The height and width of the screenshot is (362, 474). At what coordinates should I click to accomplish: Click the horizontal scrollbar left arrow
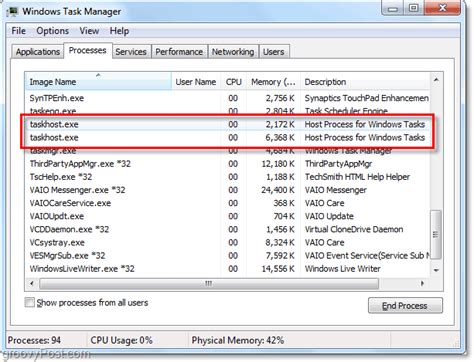pyautogui.click(x=32, y=284)
